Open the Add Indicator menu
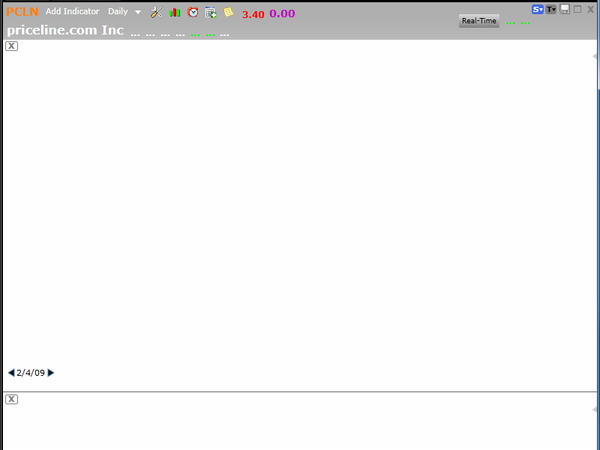600x450 pixels. coord(72,11)
